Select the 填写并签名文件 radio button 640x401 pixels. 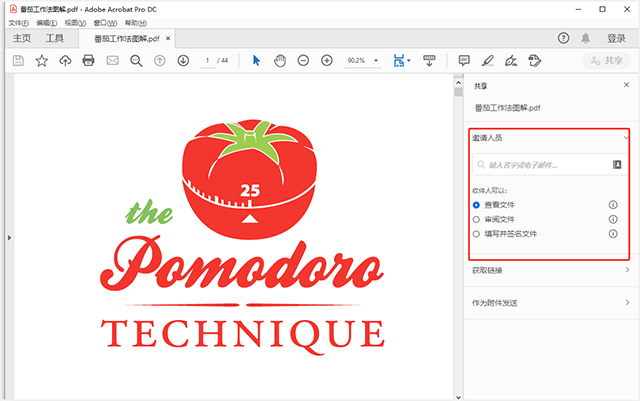pos(476,234)
